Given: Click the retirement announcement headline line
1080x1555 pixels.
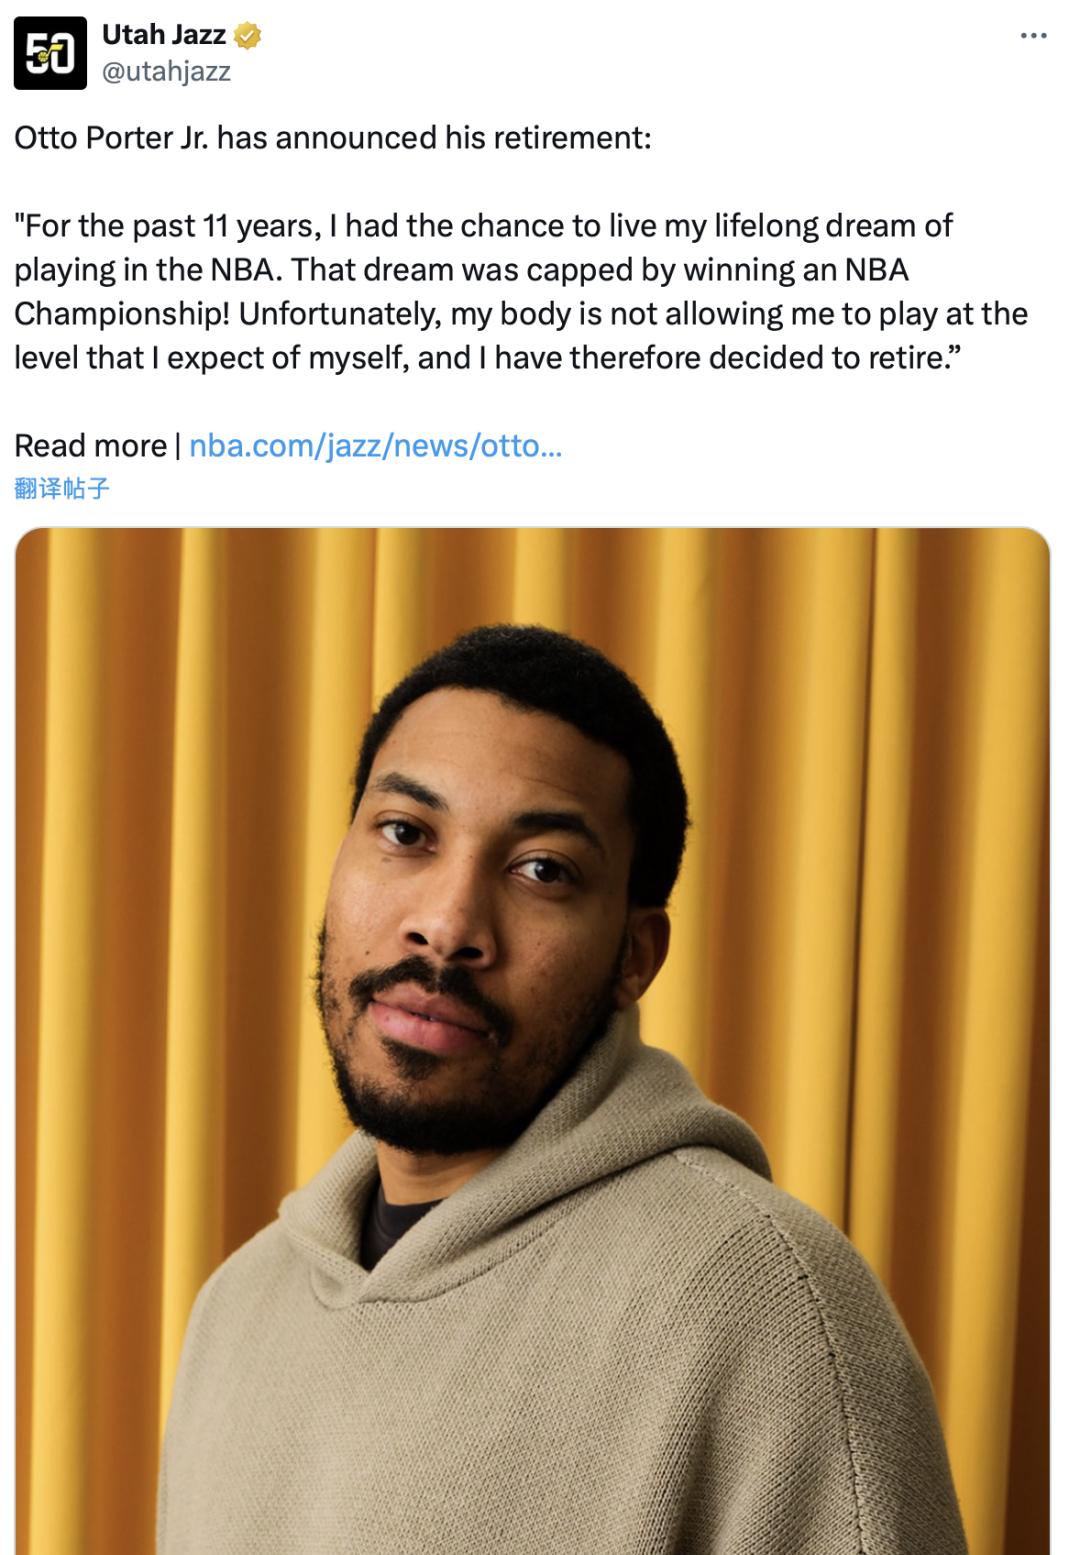Looking at the screenshot, I should pos(333,137).
